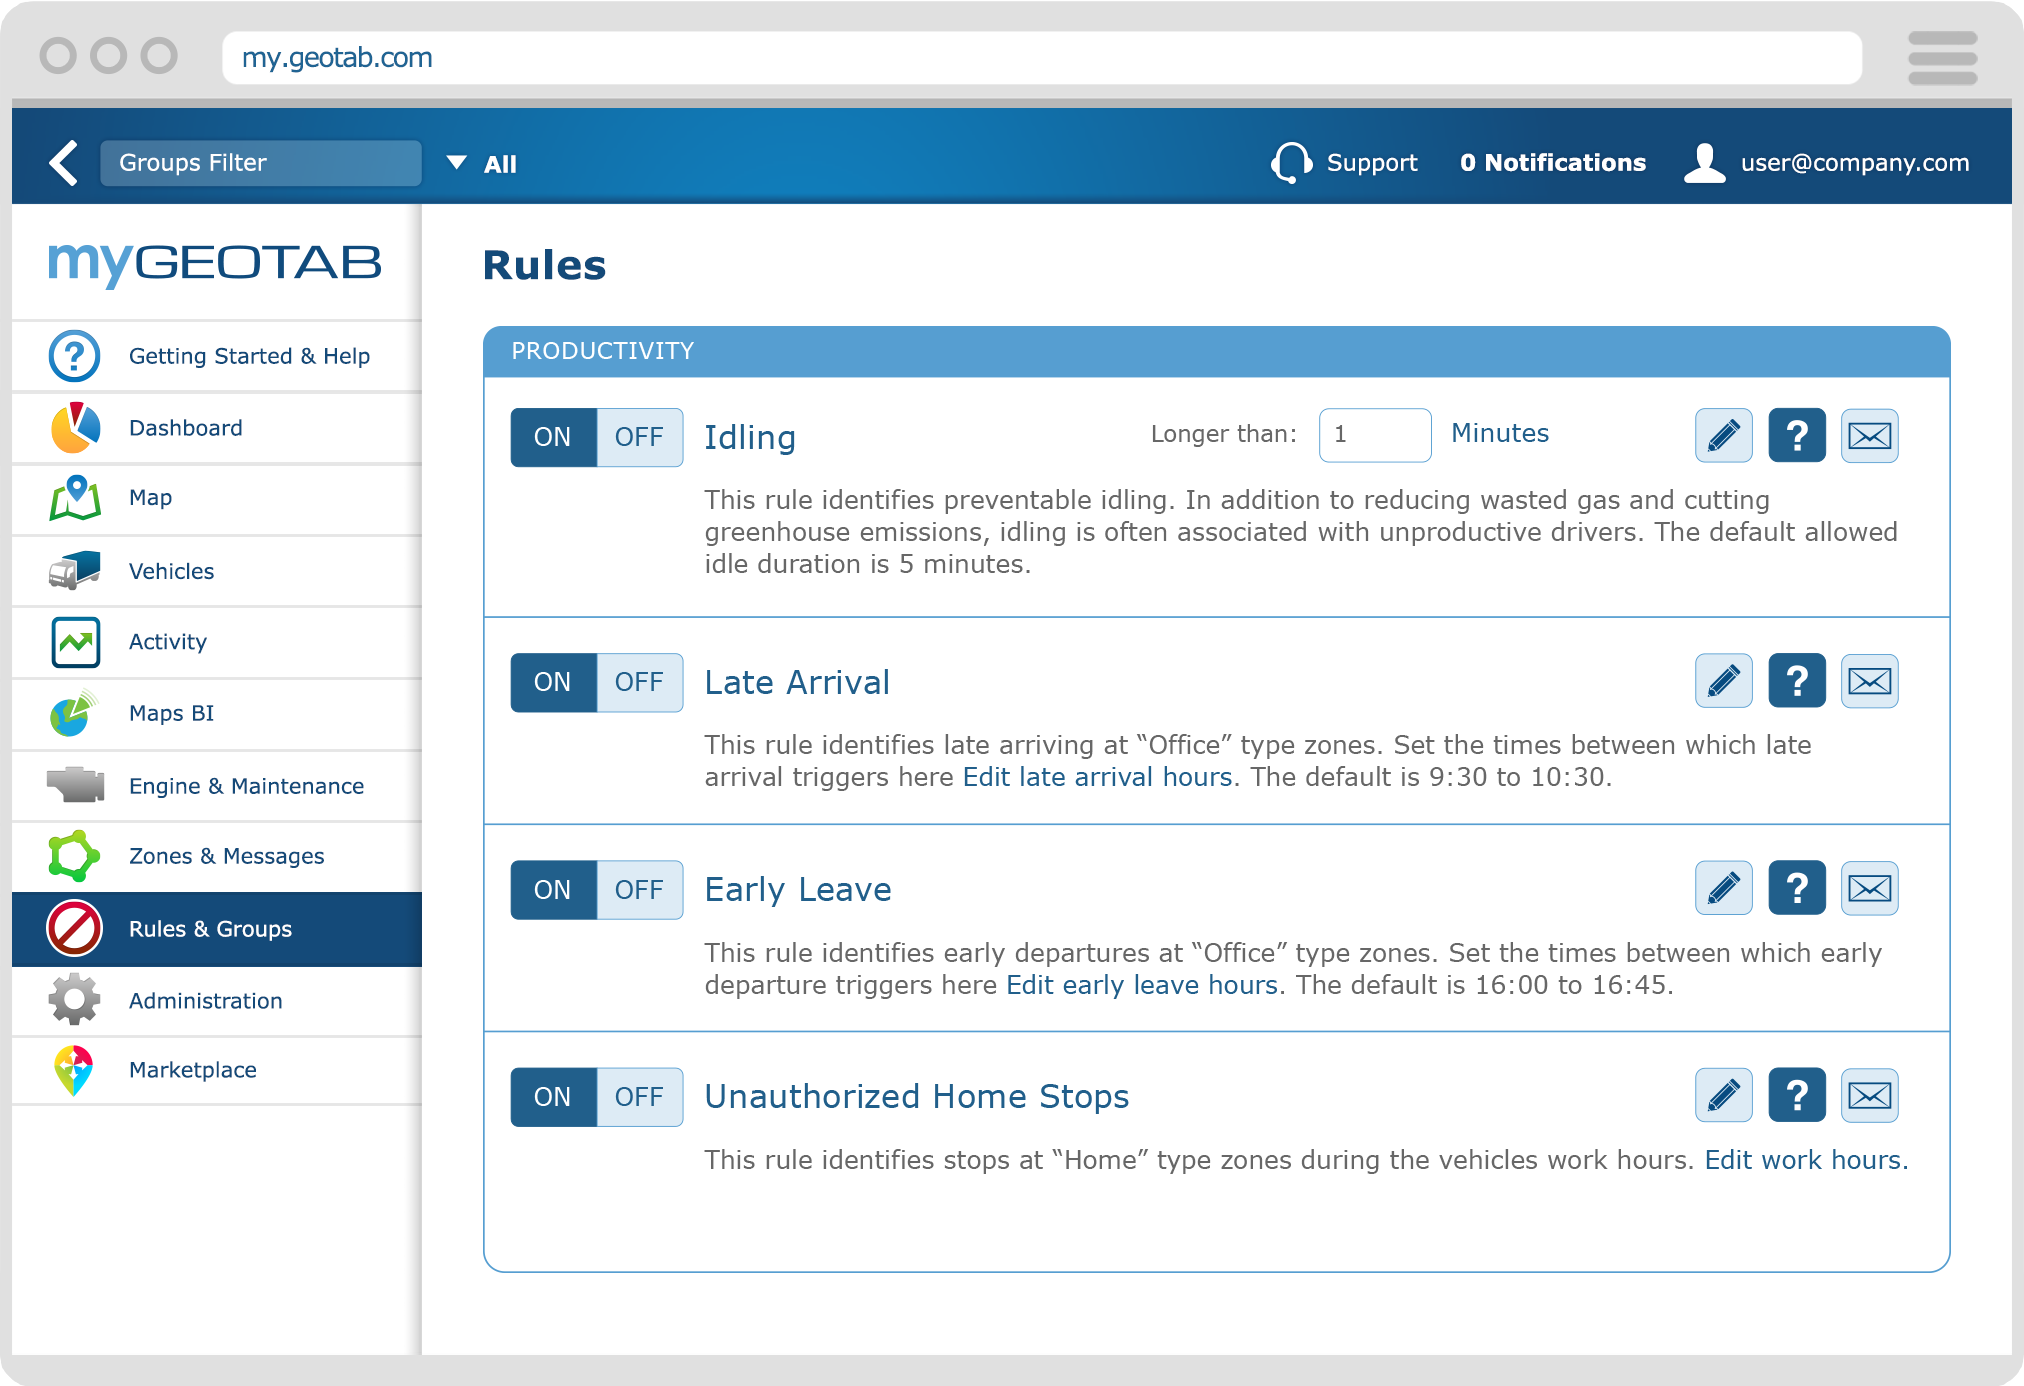Open the Activity chart icon
The height and width of the screenshot is (1386, 2024).
(x=75, y=642)
